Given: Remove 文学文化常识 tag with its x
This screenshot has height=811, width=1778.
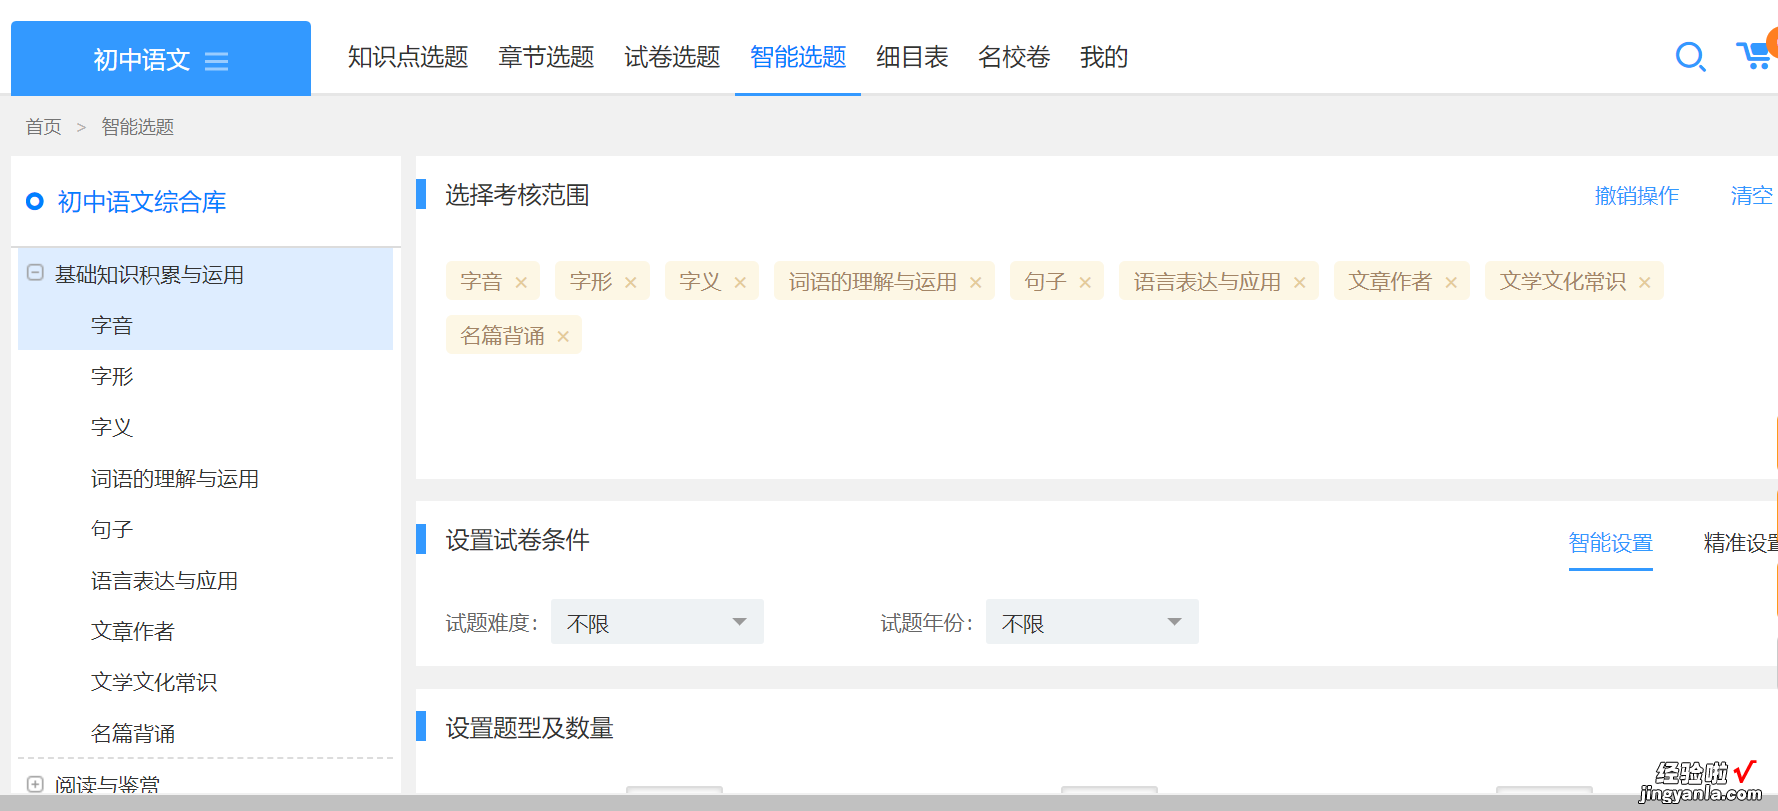Looking at the screenshot, I should coord(1645,283).
